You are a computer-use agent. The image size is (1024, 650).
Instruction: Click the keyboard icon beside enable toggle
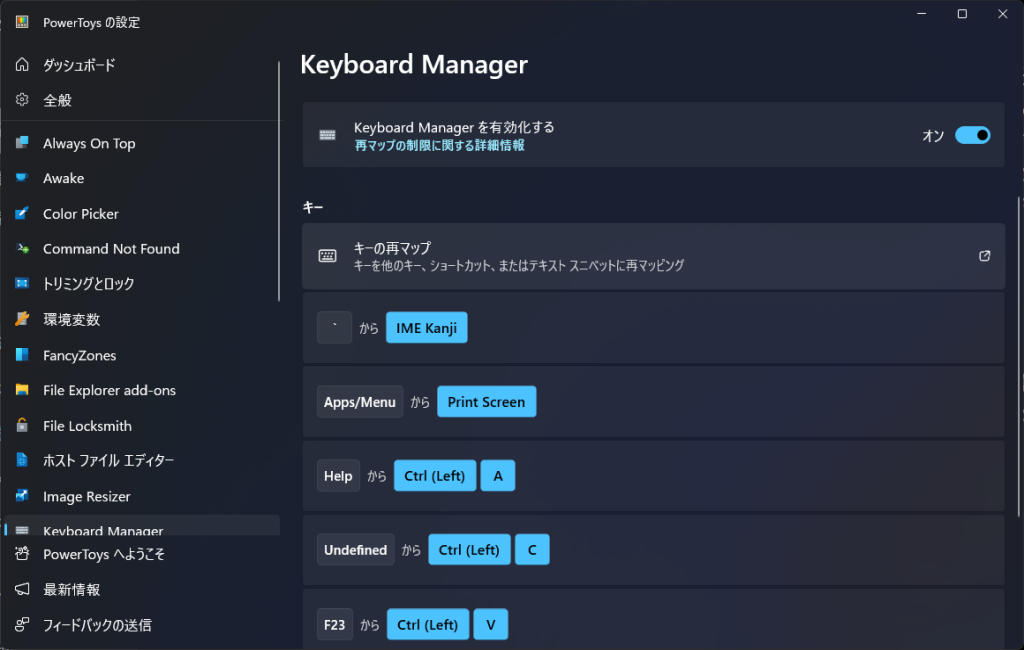[x=327, y=135]
